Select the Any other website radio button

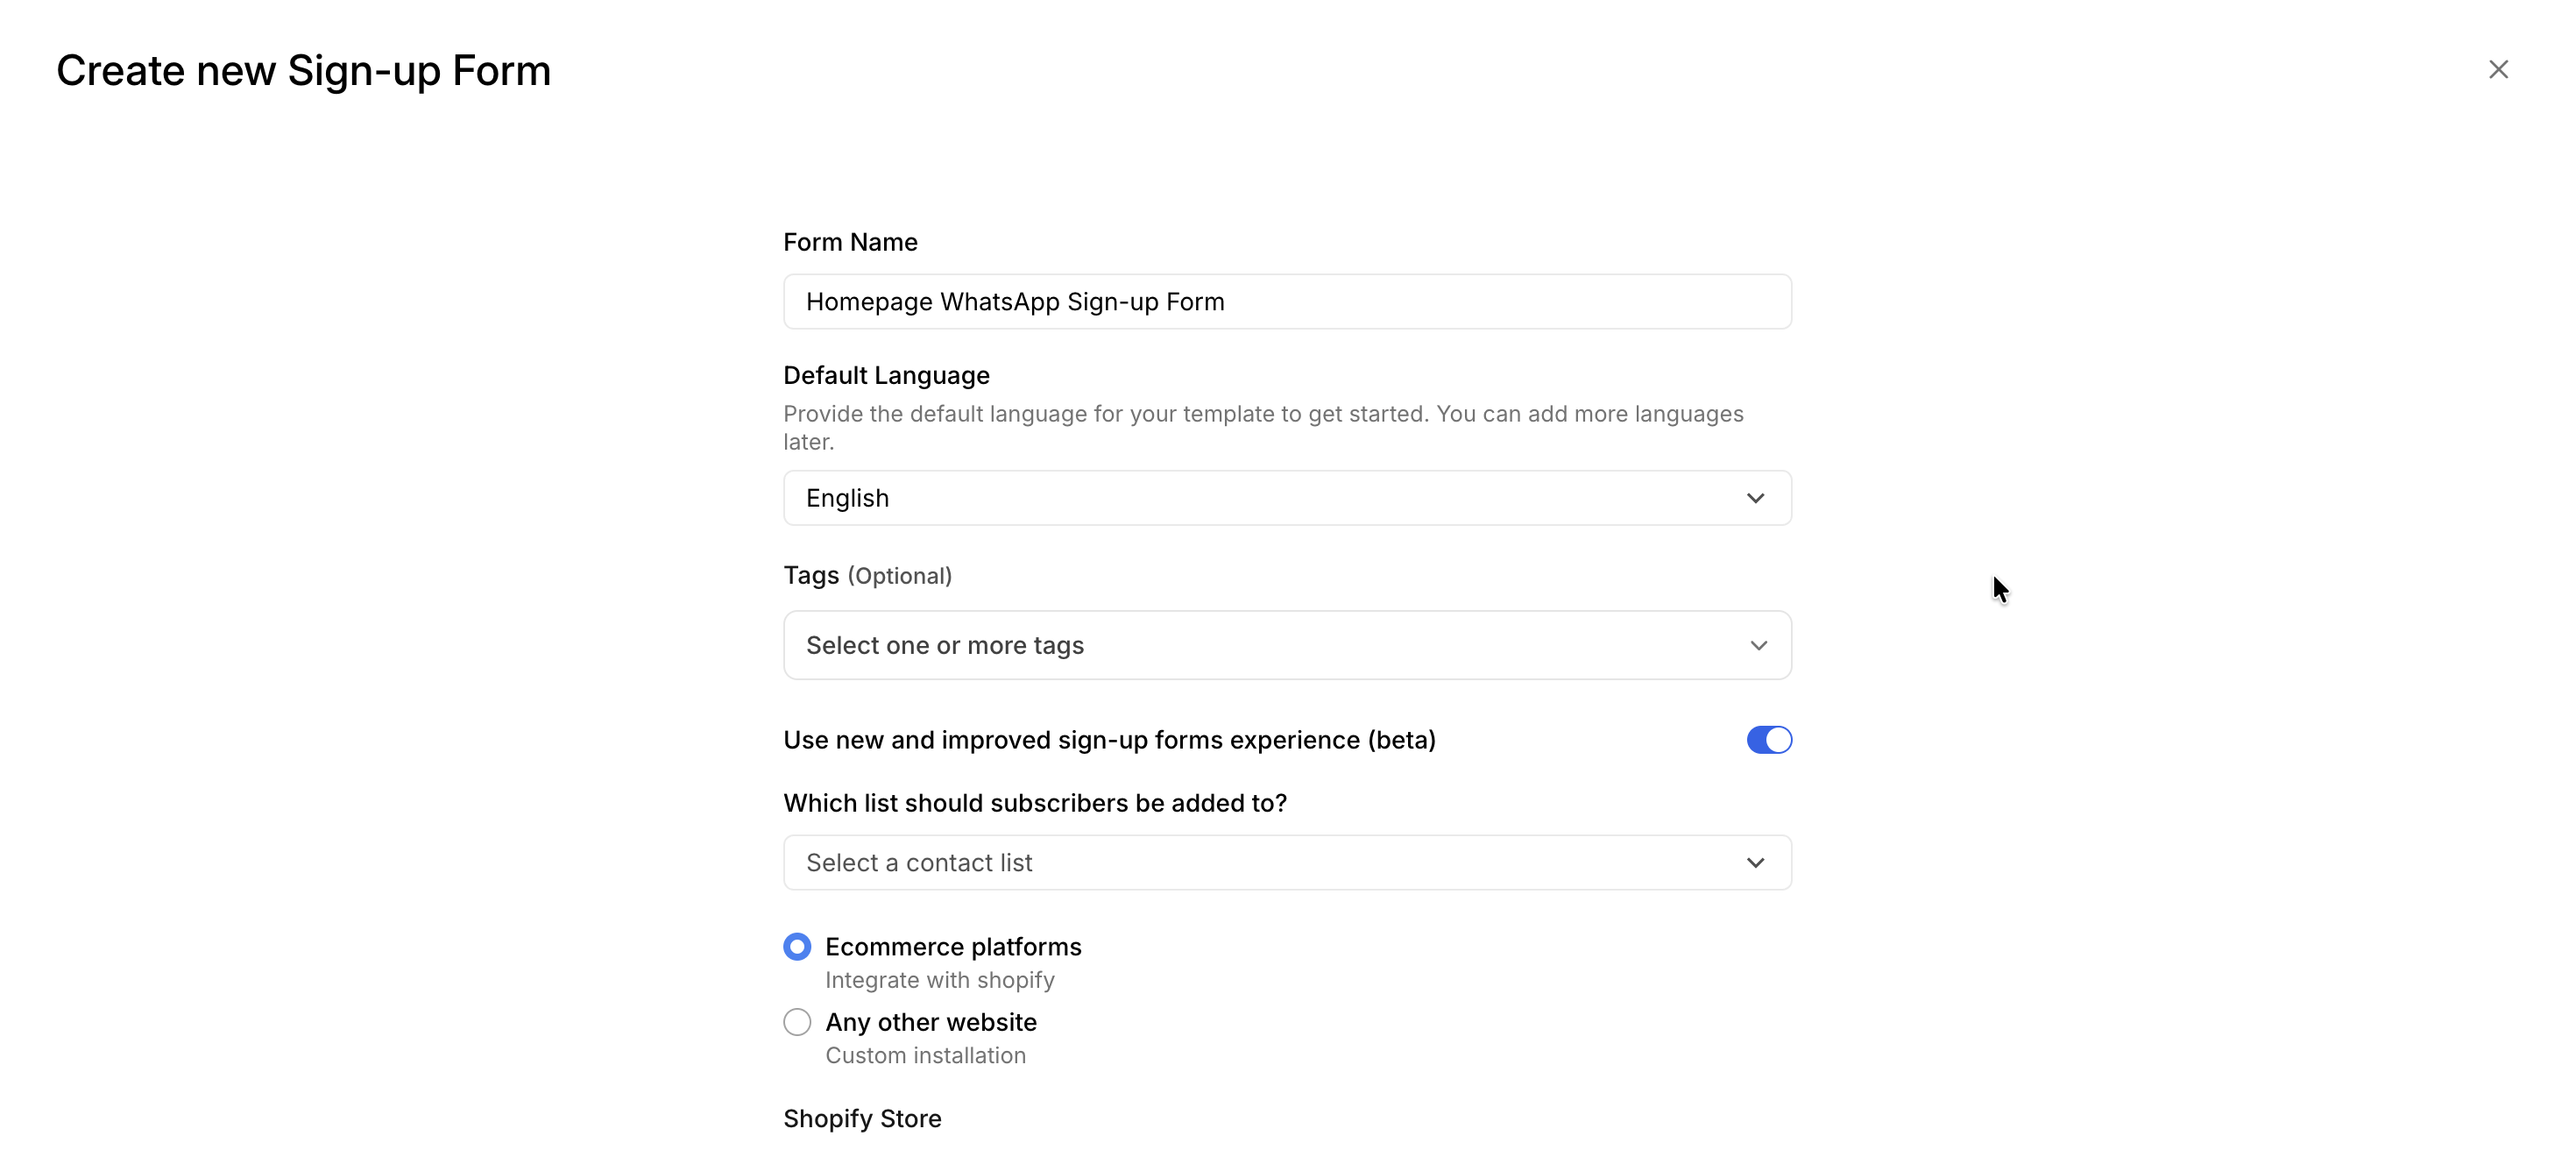(797, 1022)
